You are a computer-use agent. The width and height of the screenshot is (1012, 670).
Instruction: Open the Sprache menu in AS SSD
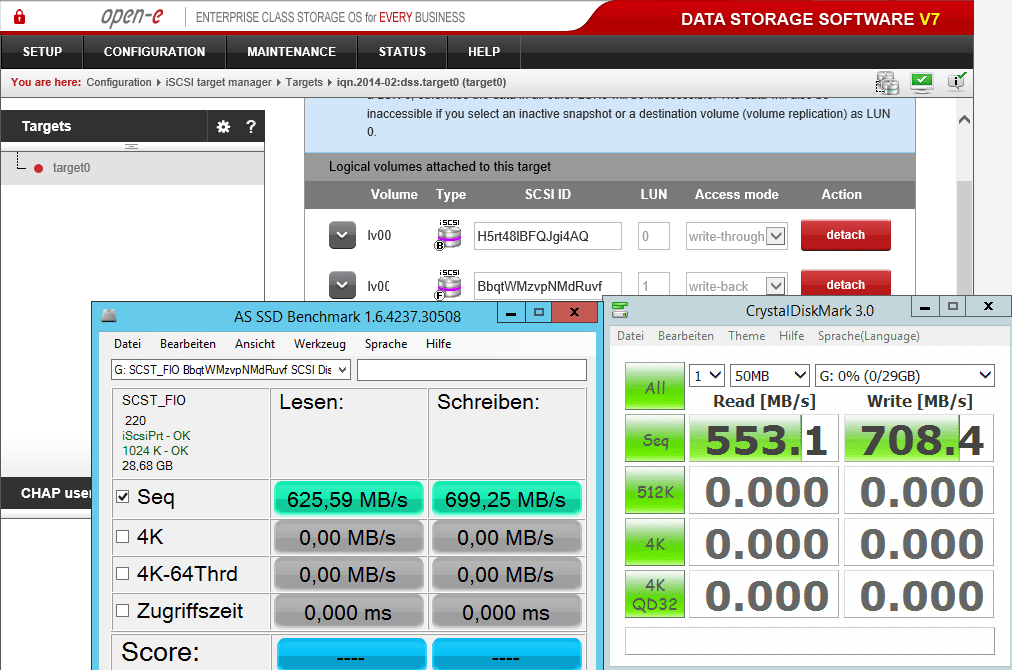point(386,344)
